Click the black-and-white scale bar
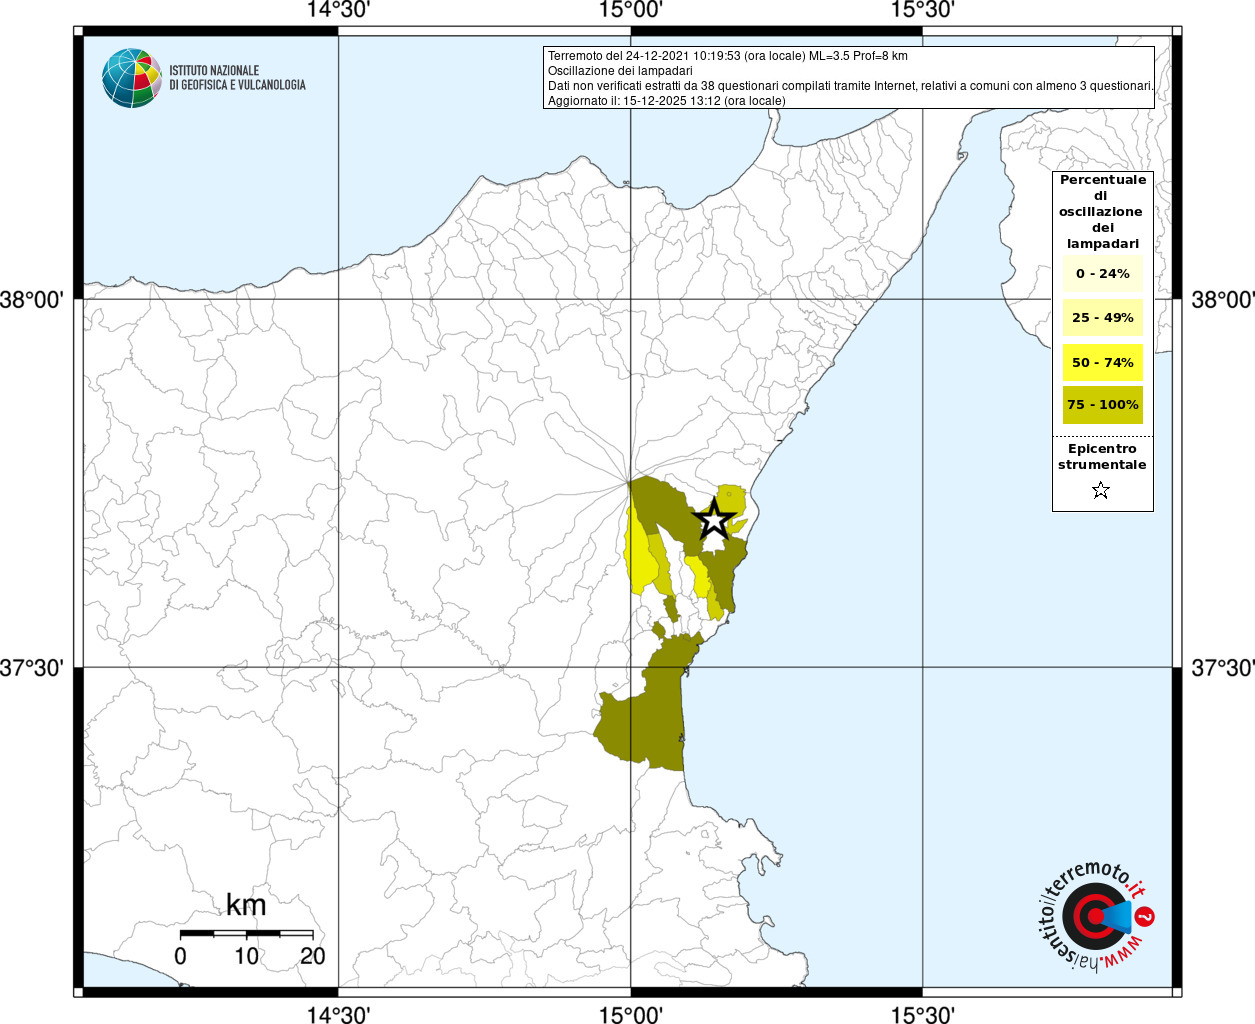 (247, 933)
